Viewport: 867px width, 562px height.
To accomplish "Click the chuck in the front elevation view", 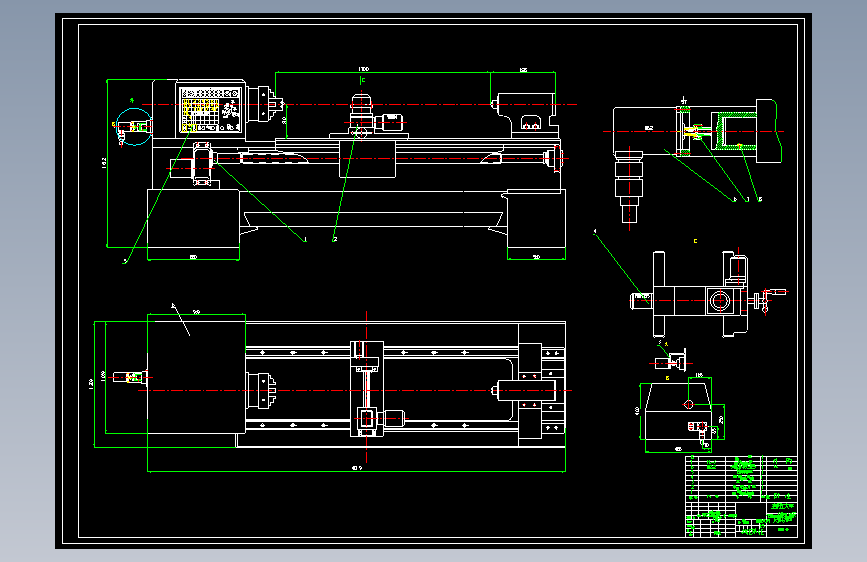I will 265,104.
